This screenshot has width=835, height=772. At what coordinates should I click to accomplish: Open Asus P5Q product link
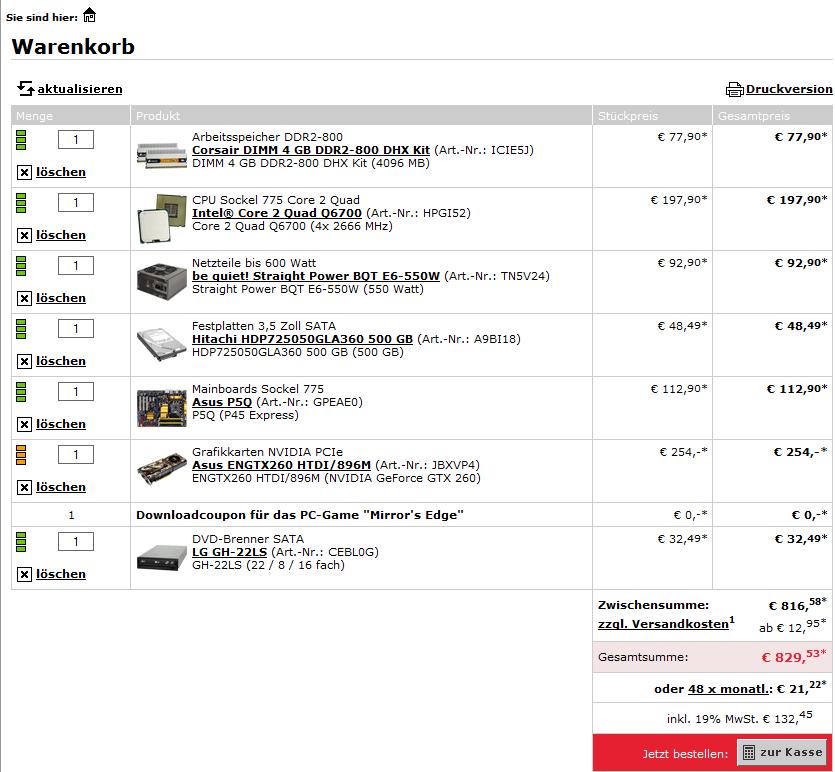point(222,402)
